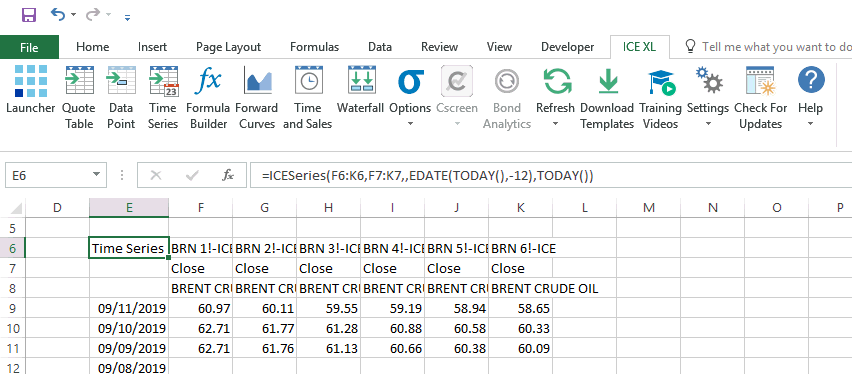Open Training Videos
852x374 pixels.
(x=661, y=97)
